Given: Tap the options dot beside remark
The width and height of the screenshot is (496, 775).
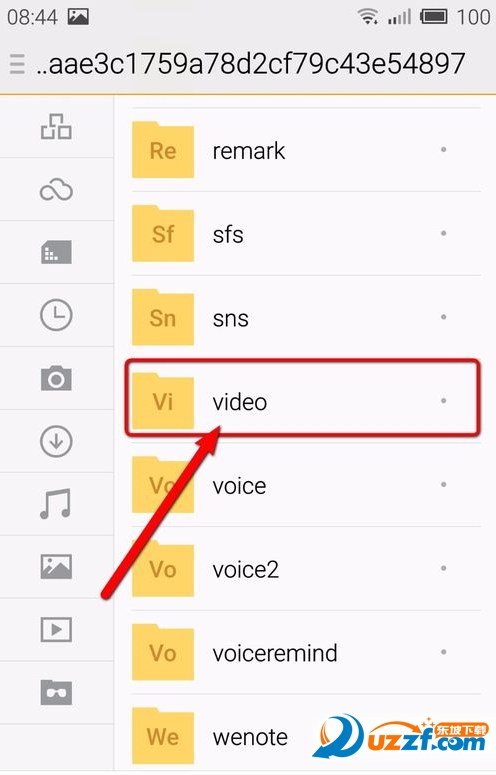Looking at the screenshot, I should click(x=444, y=149).
